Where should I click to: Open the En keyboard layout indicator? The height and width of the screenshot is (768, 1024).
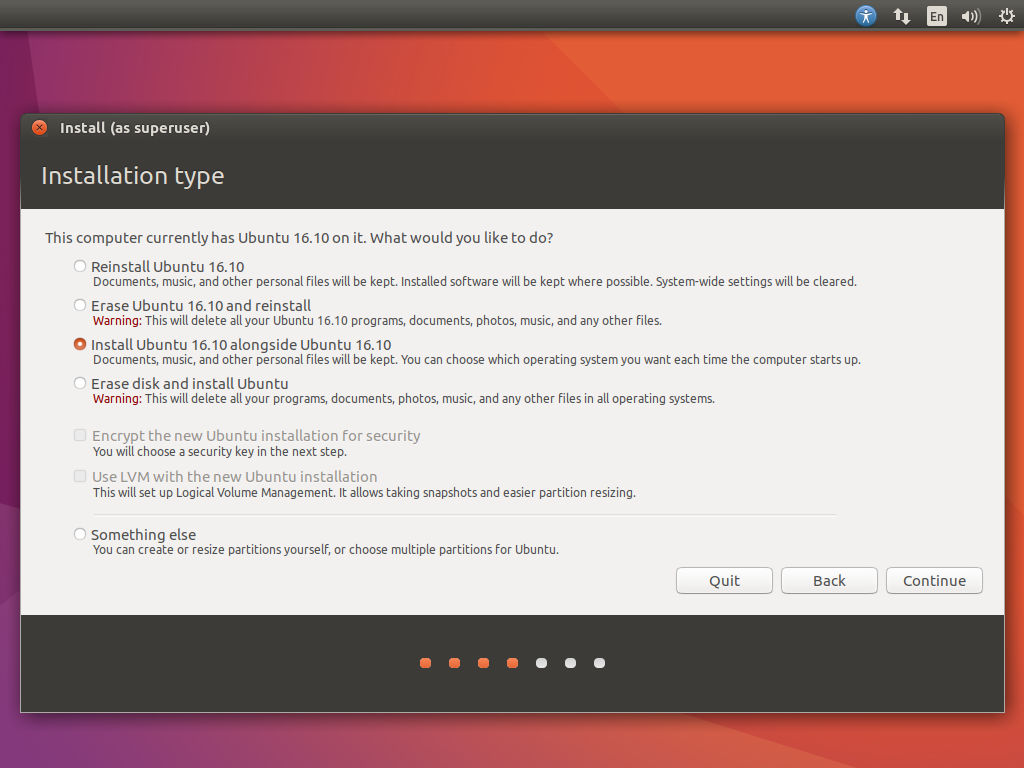tap(936, 16)
